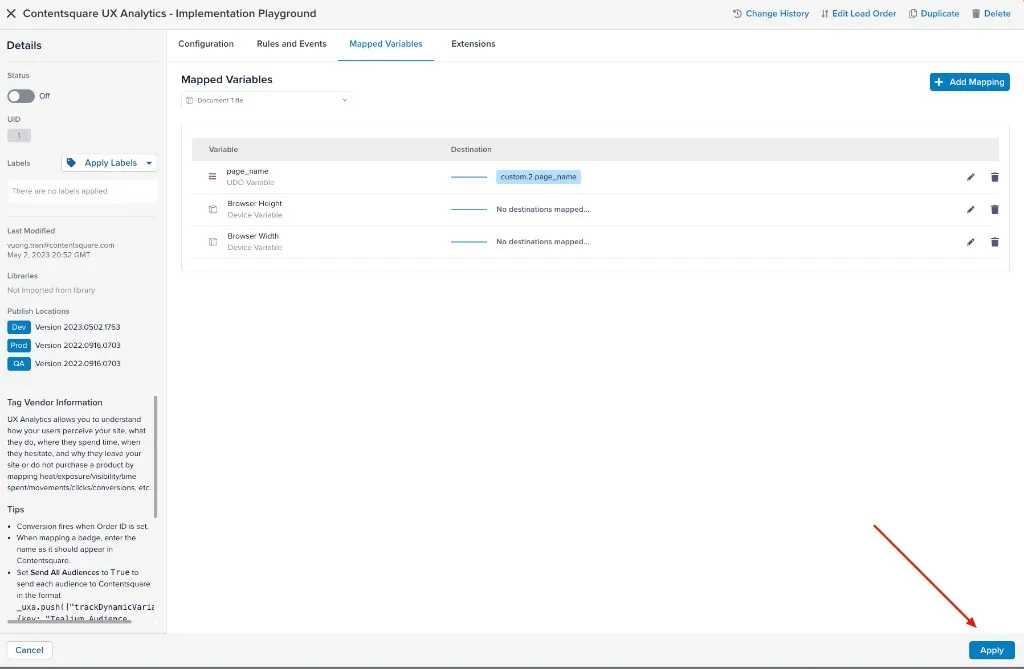This screenshot has height=669, width=1024.
Task: Duplicate this tag
Action: click(x=934, y=14)
